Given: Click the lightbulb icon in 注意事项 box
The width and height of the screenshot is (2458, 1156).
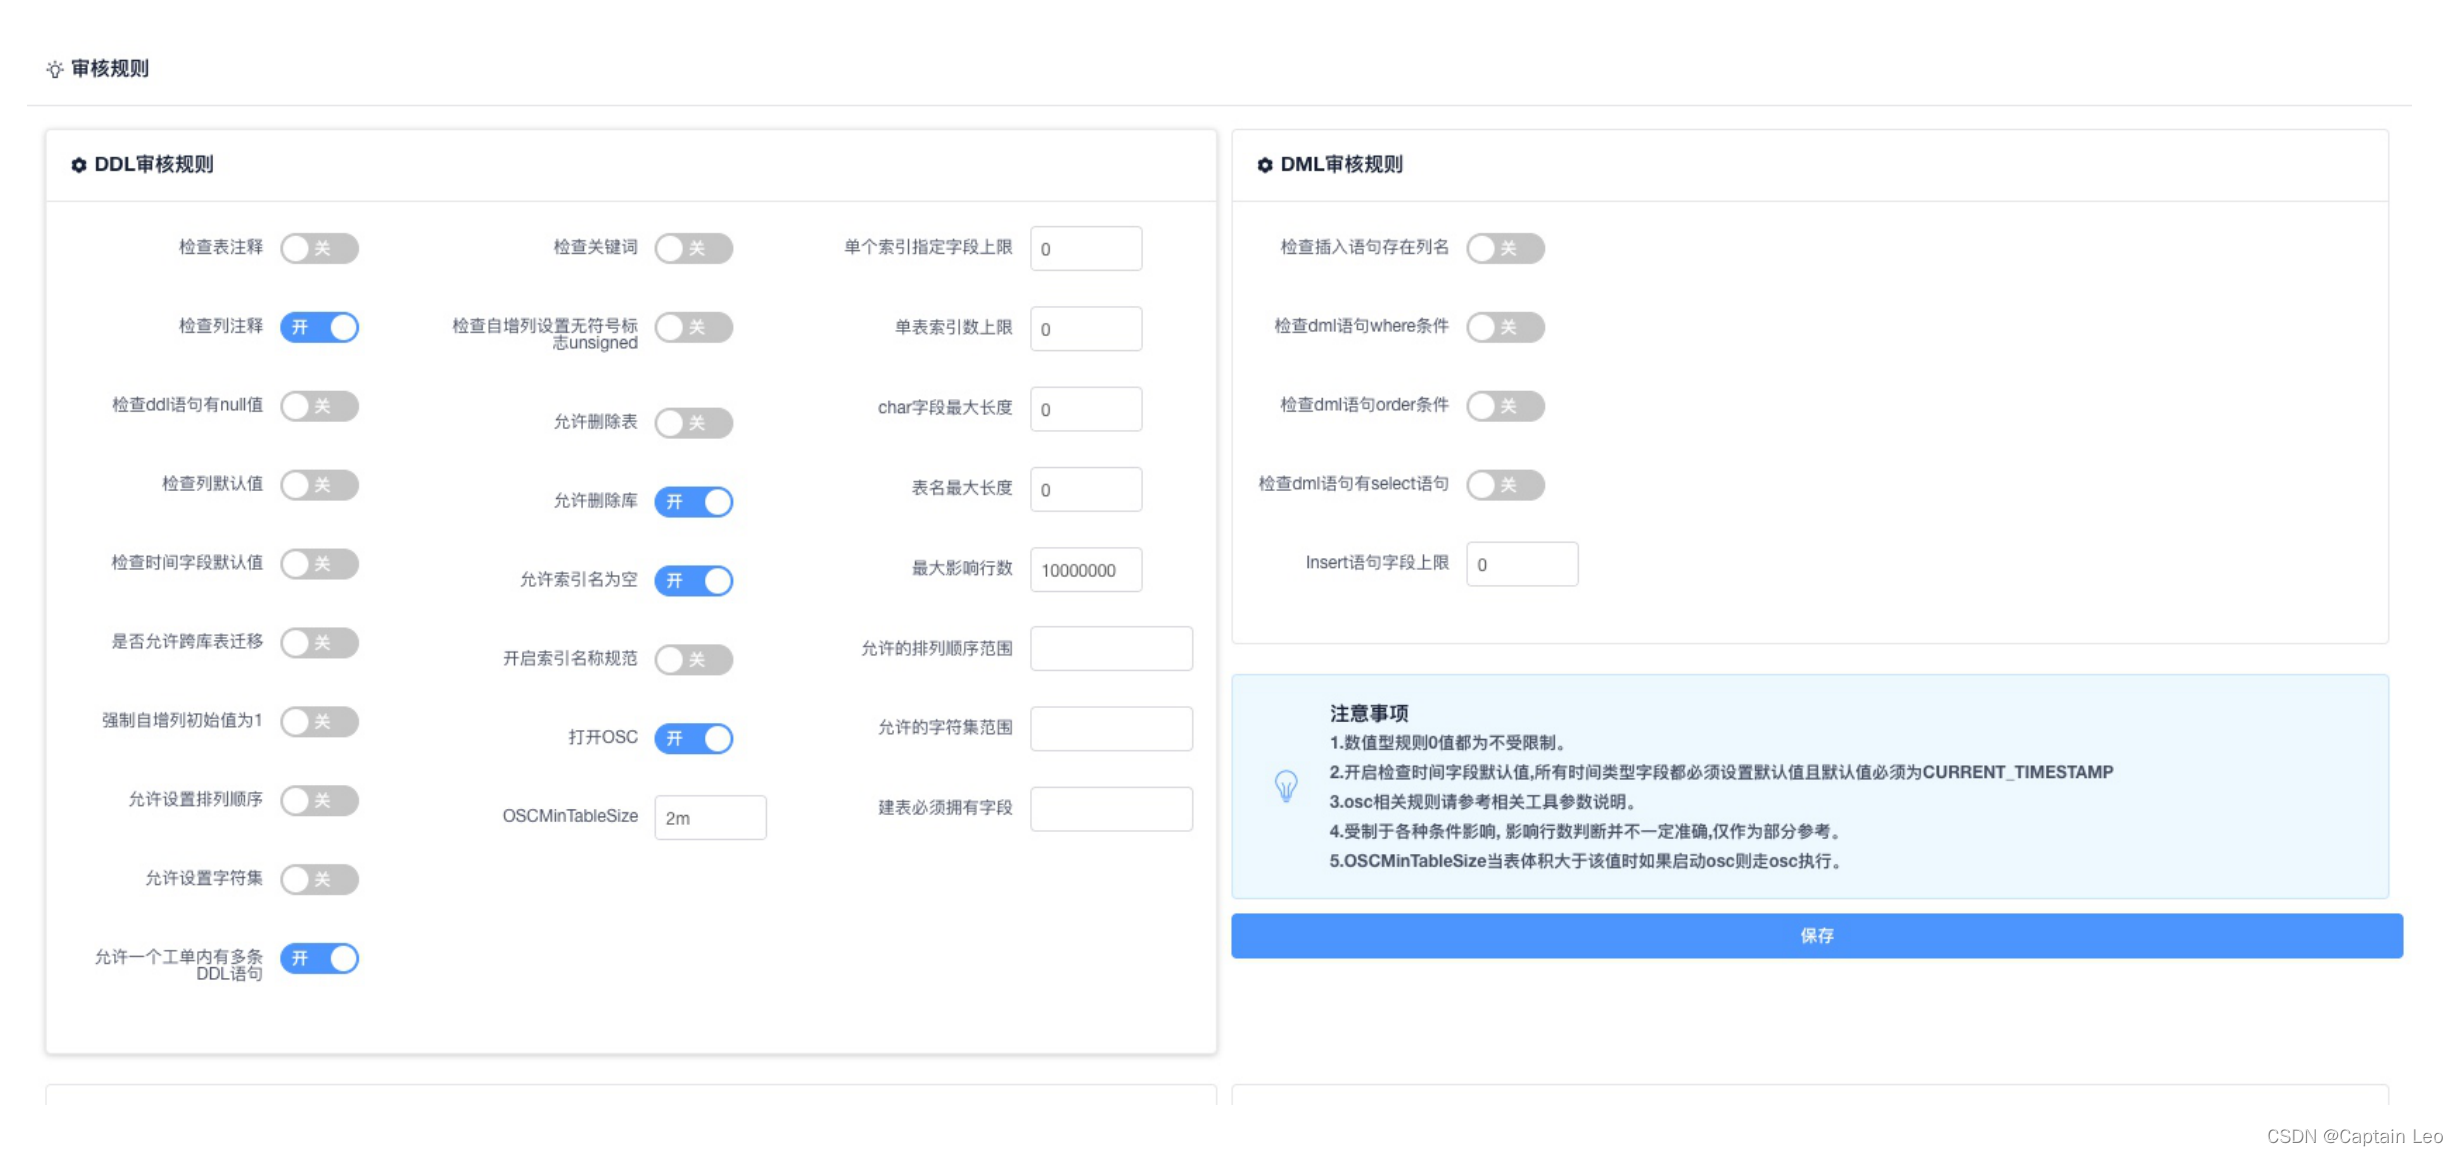Looking at the screenshot, I should [x=1286, y=786].
